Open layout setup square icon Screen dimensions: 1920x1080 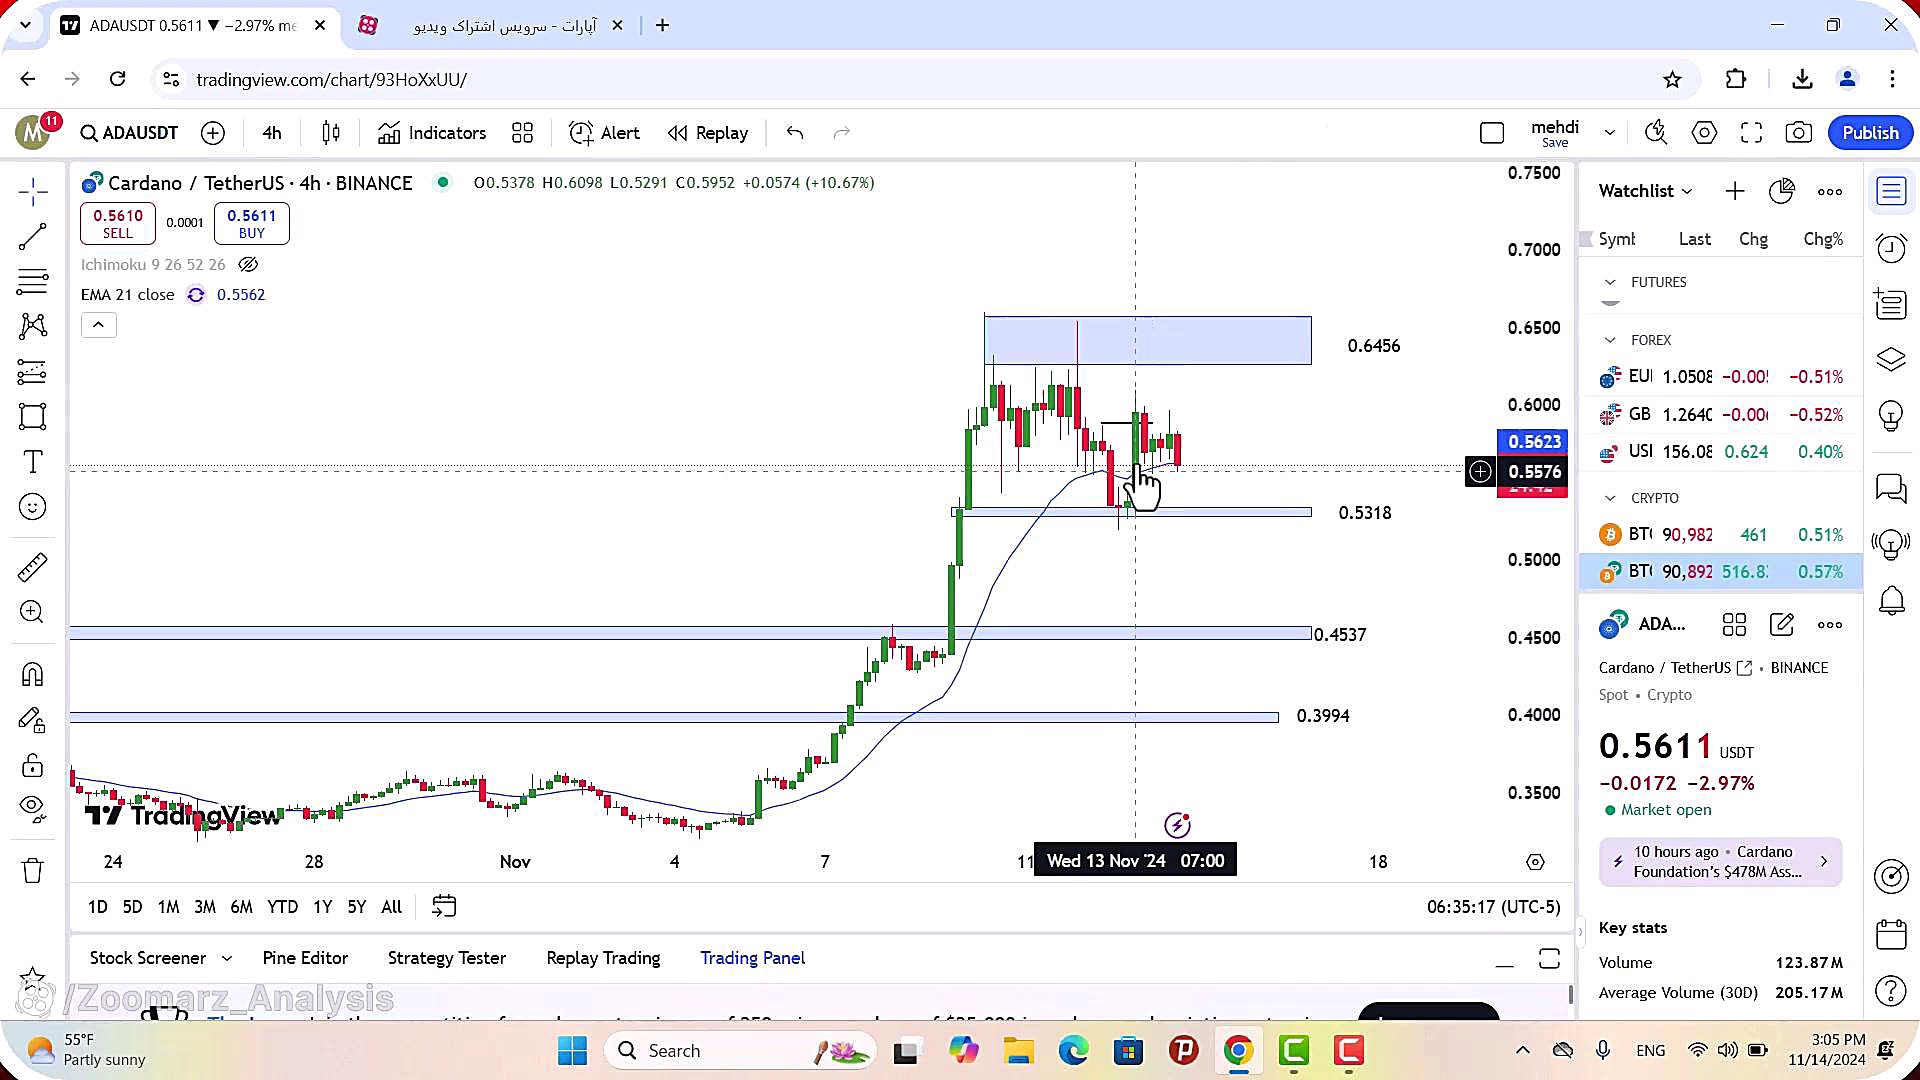point(1492,133)
